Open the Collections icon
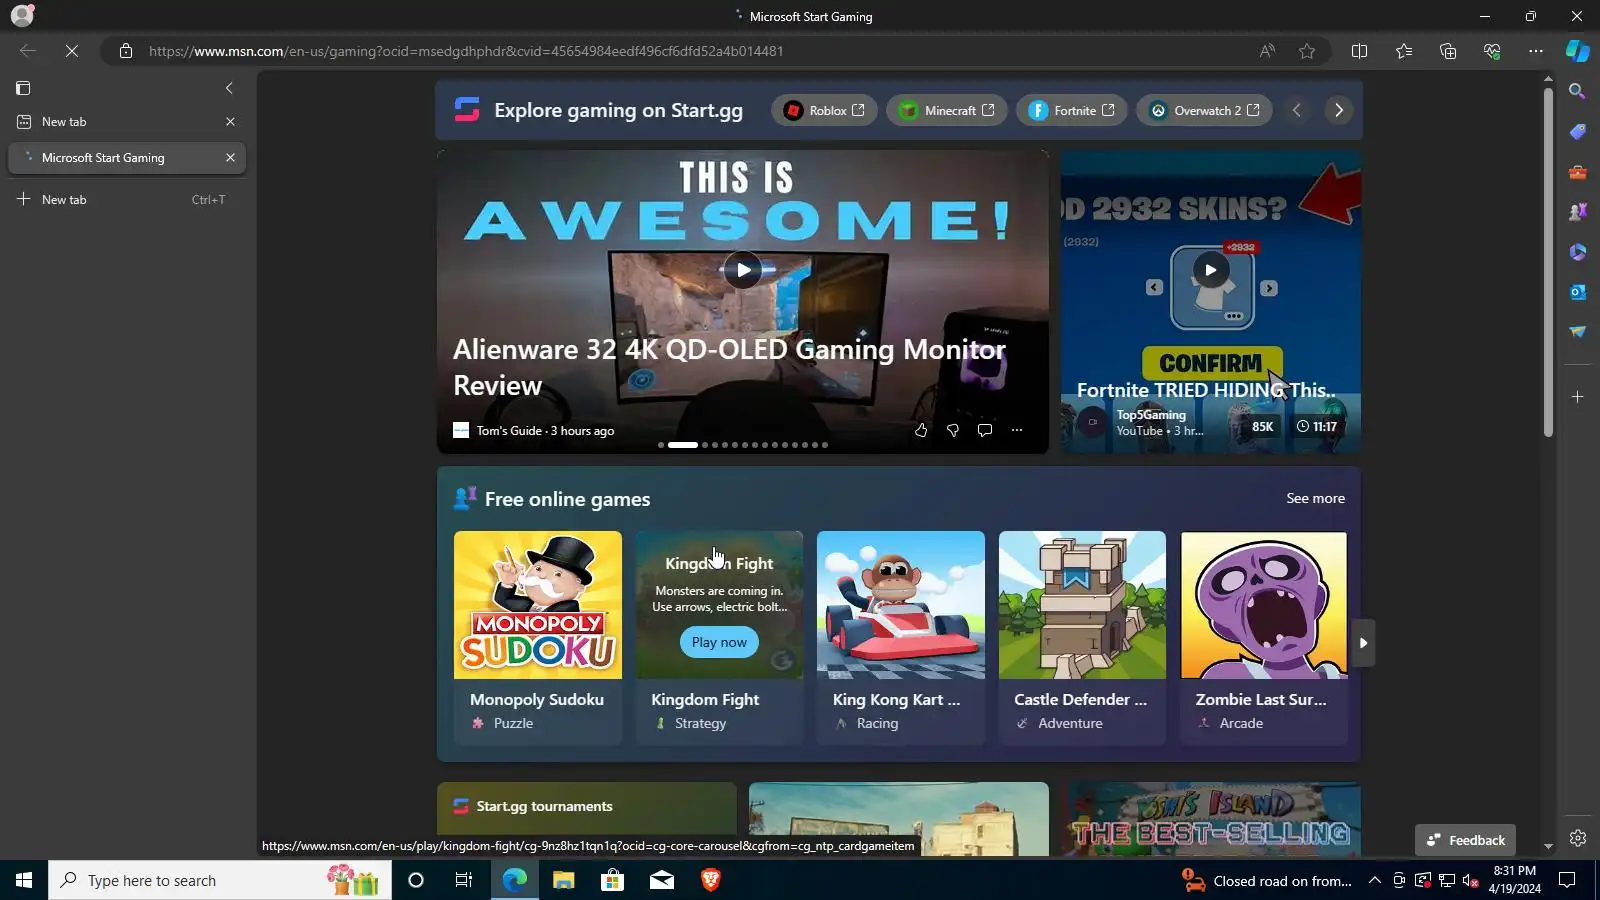This screenshot has height=900, width=1600. 1448,51
